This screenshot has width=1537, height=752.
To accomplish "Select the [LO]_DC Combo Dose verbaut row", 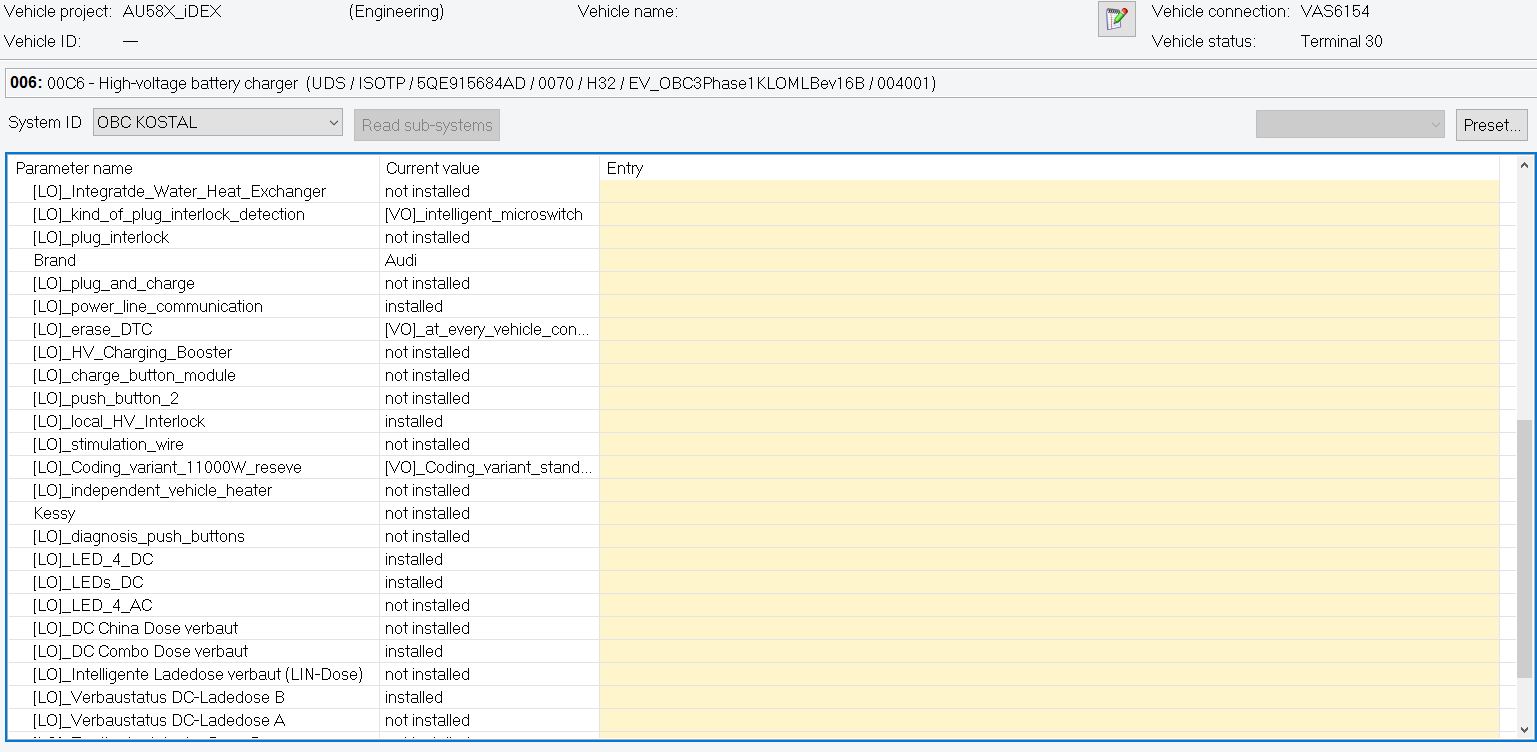I will [140, 651].
